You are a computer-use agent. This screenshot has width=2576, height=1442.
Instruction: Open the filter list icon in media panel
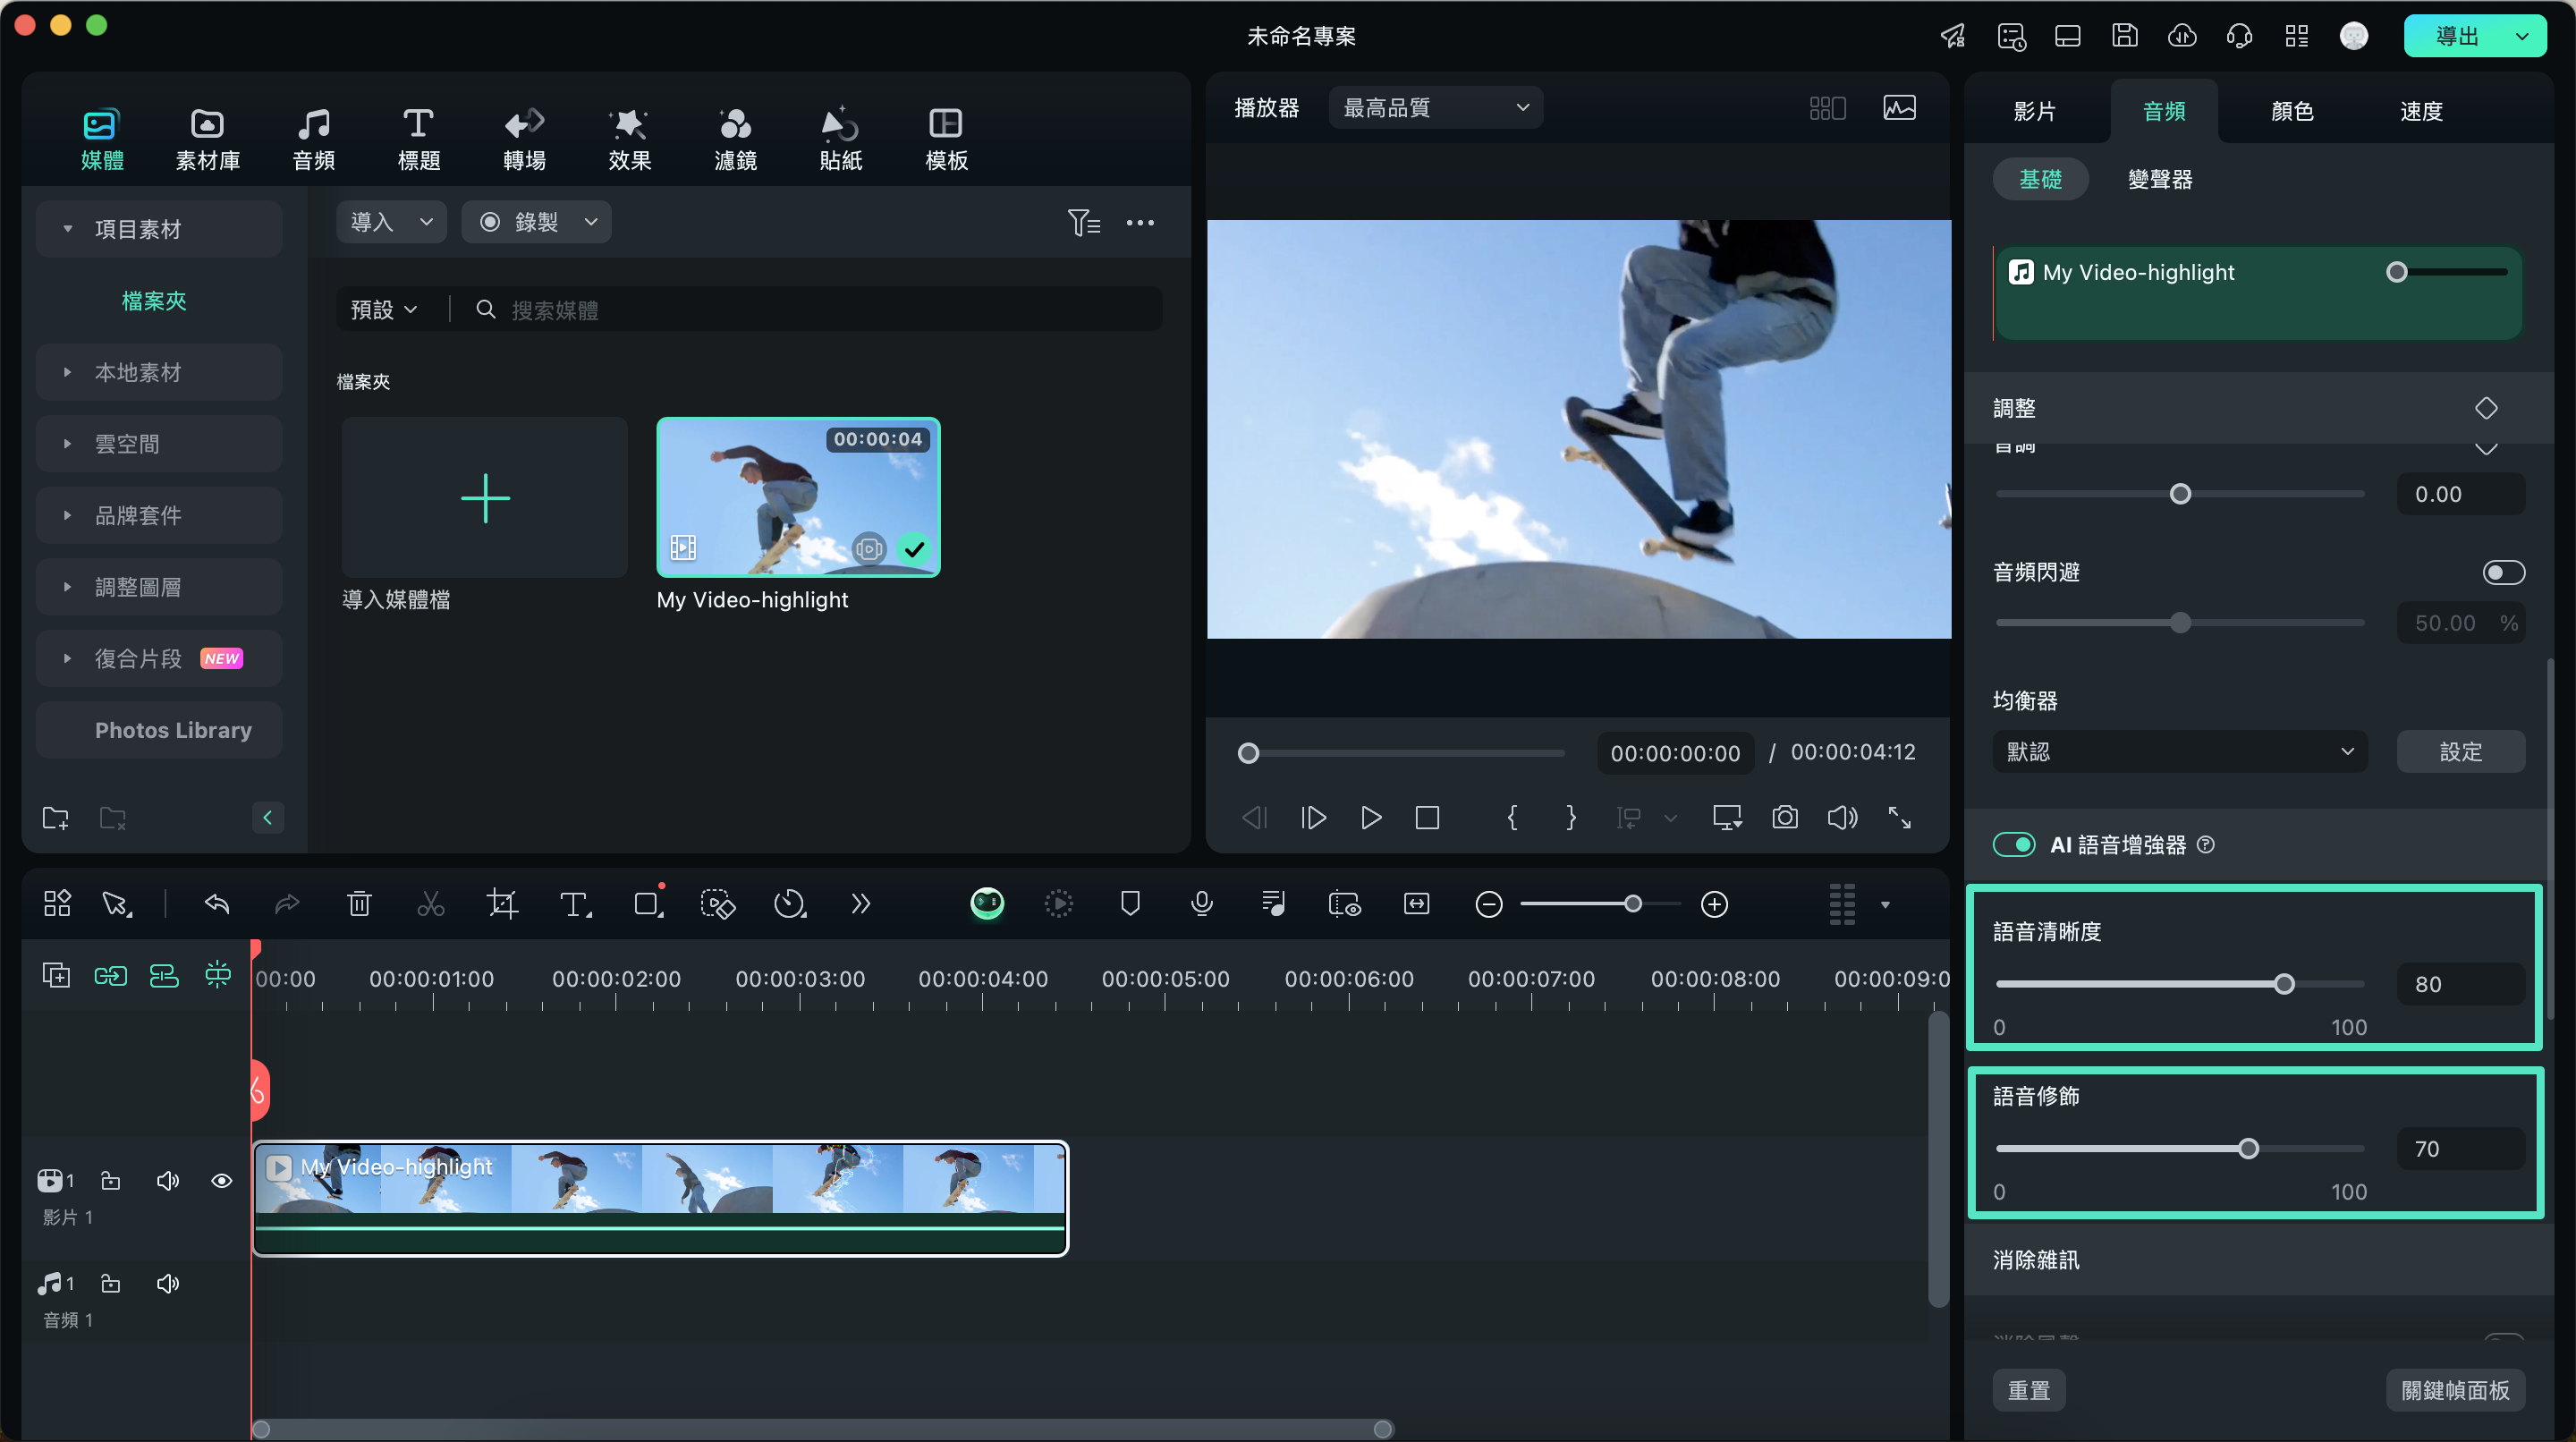click(1083, 222)
